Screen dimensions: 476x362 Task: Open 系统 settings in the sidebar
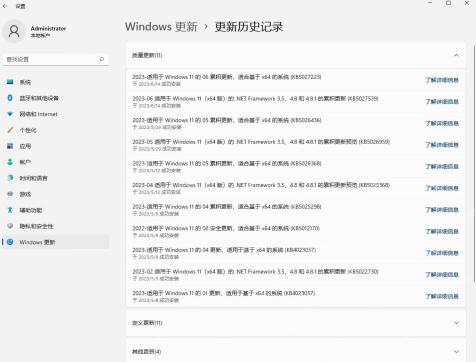(x=55, y=82)
